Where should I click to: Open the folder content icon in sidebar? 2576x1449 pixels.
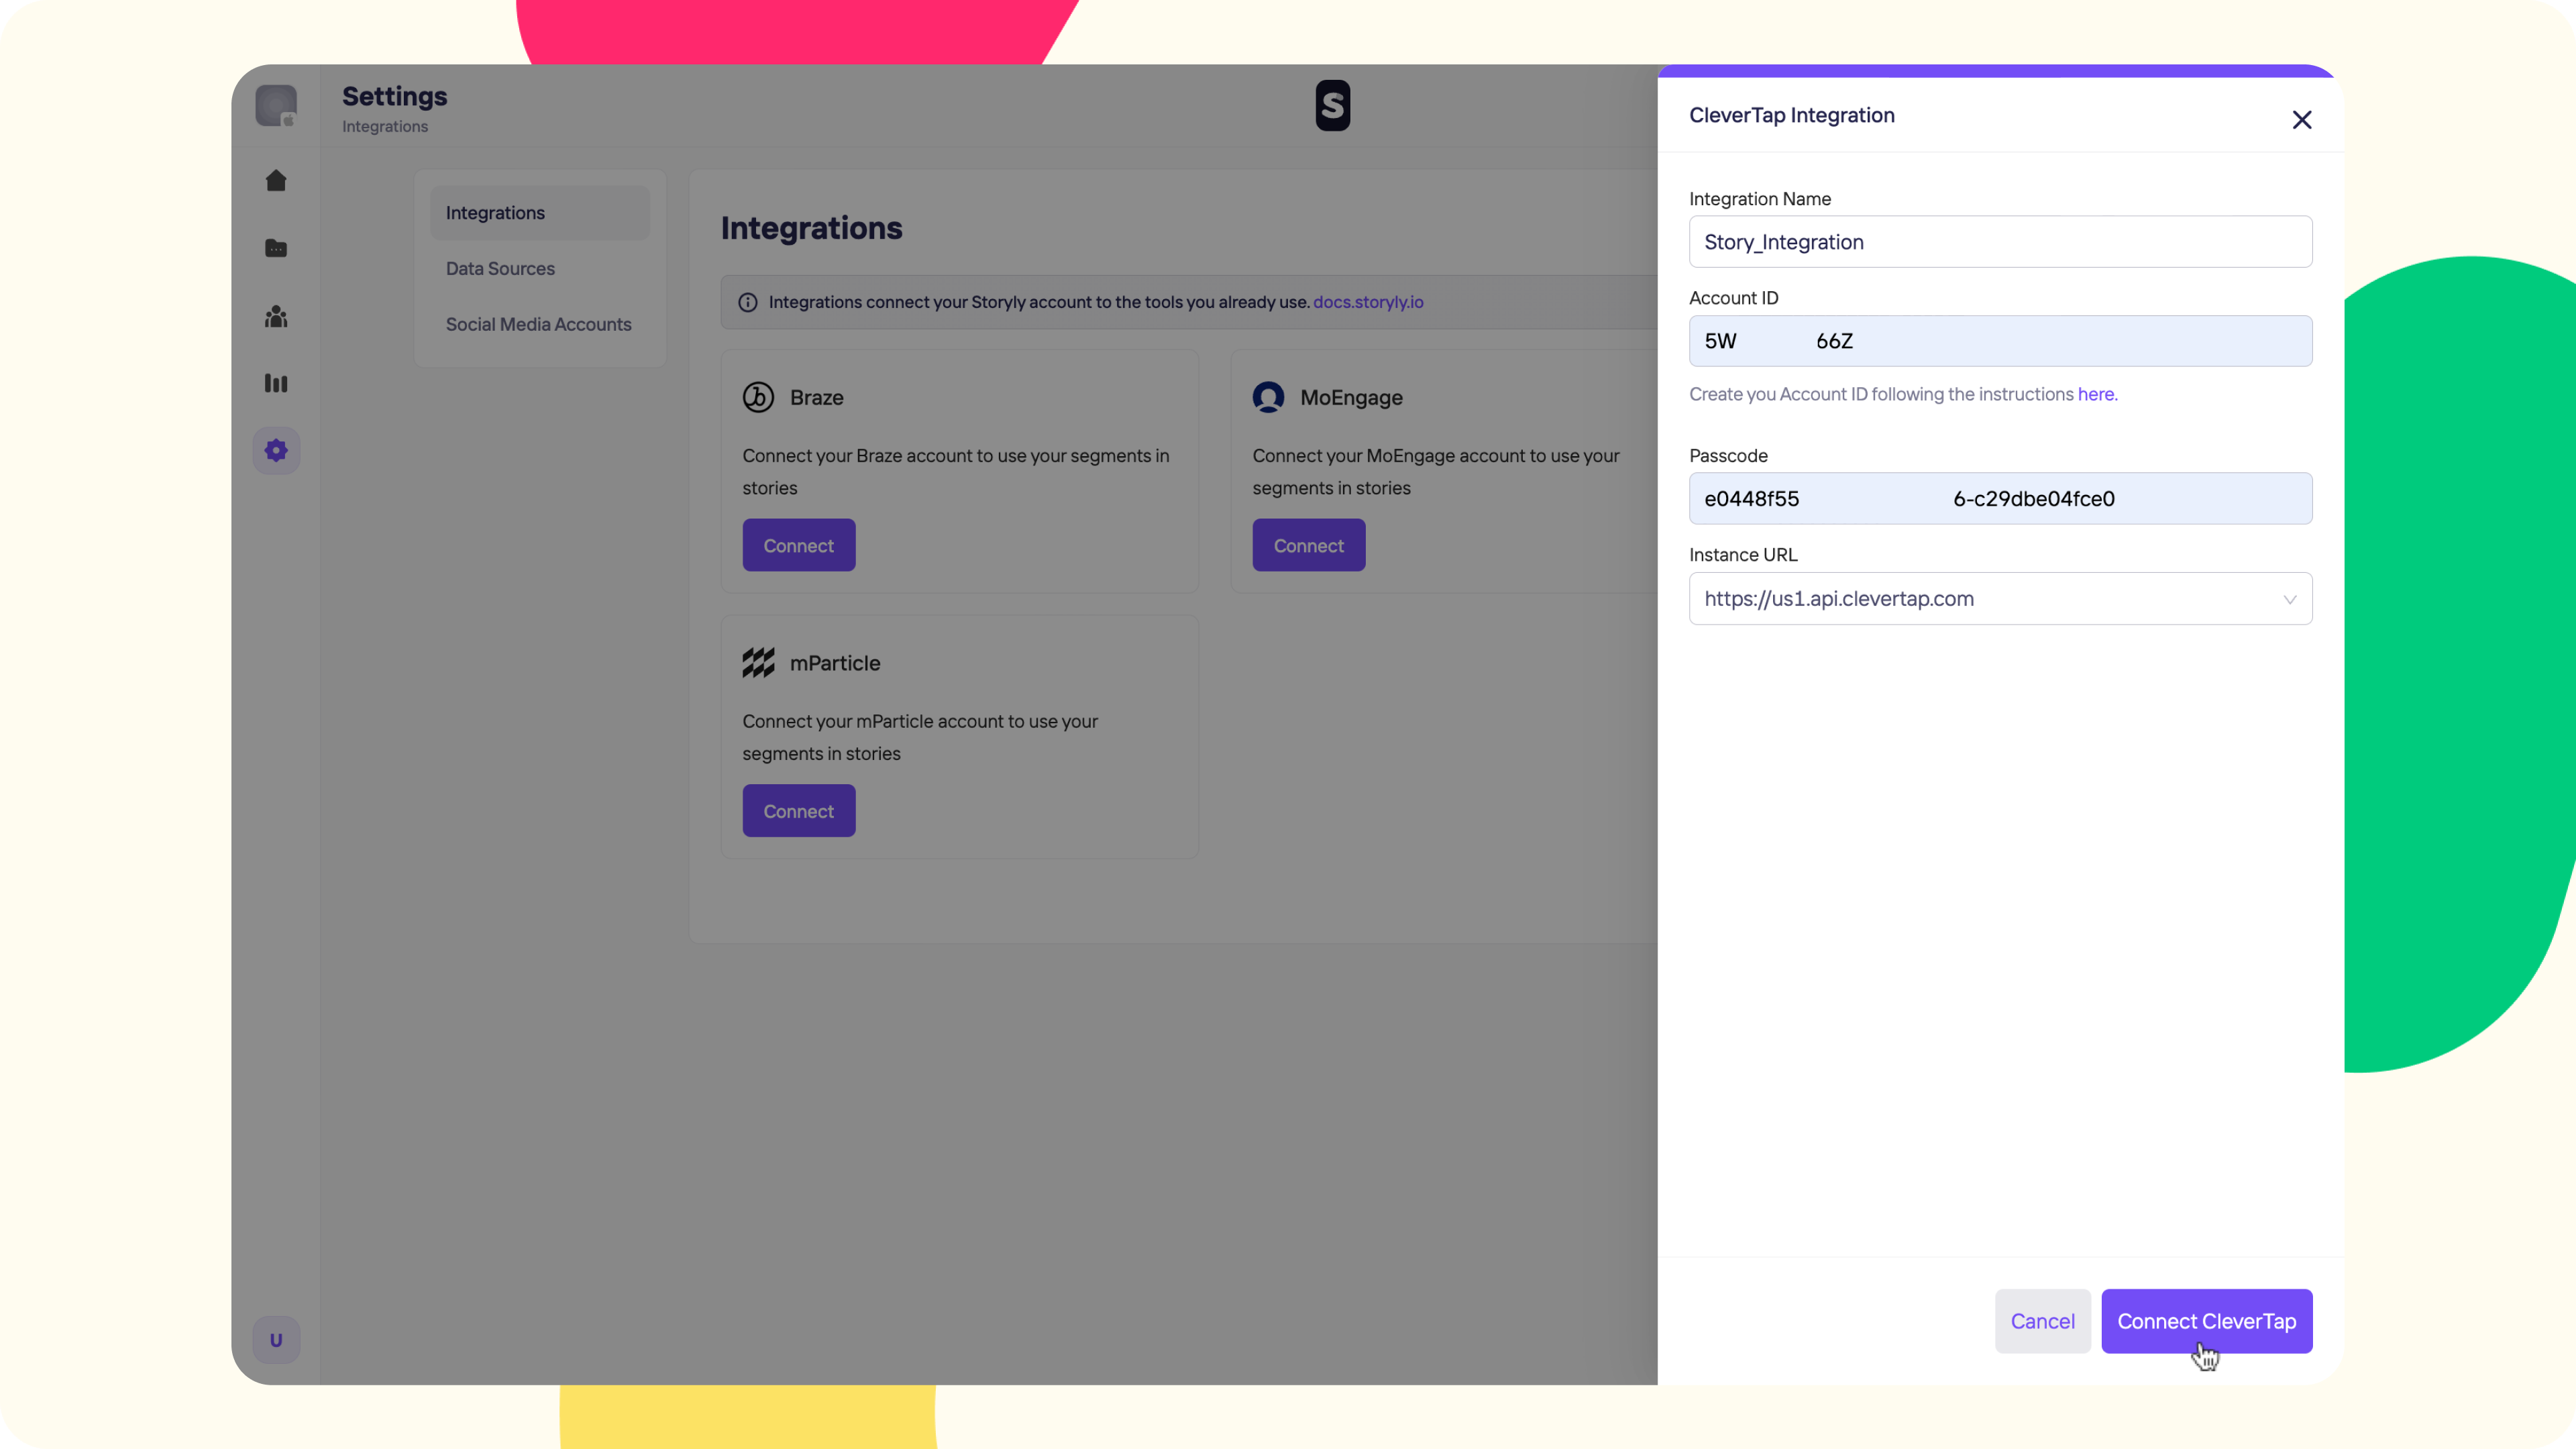pos(276,248)
